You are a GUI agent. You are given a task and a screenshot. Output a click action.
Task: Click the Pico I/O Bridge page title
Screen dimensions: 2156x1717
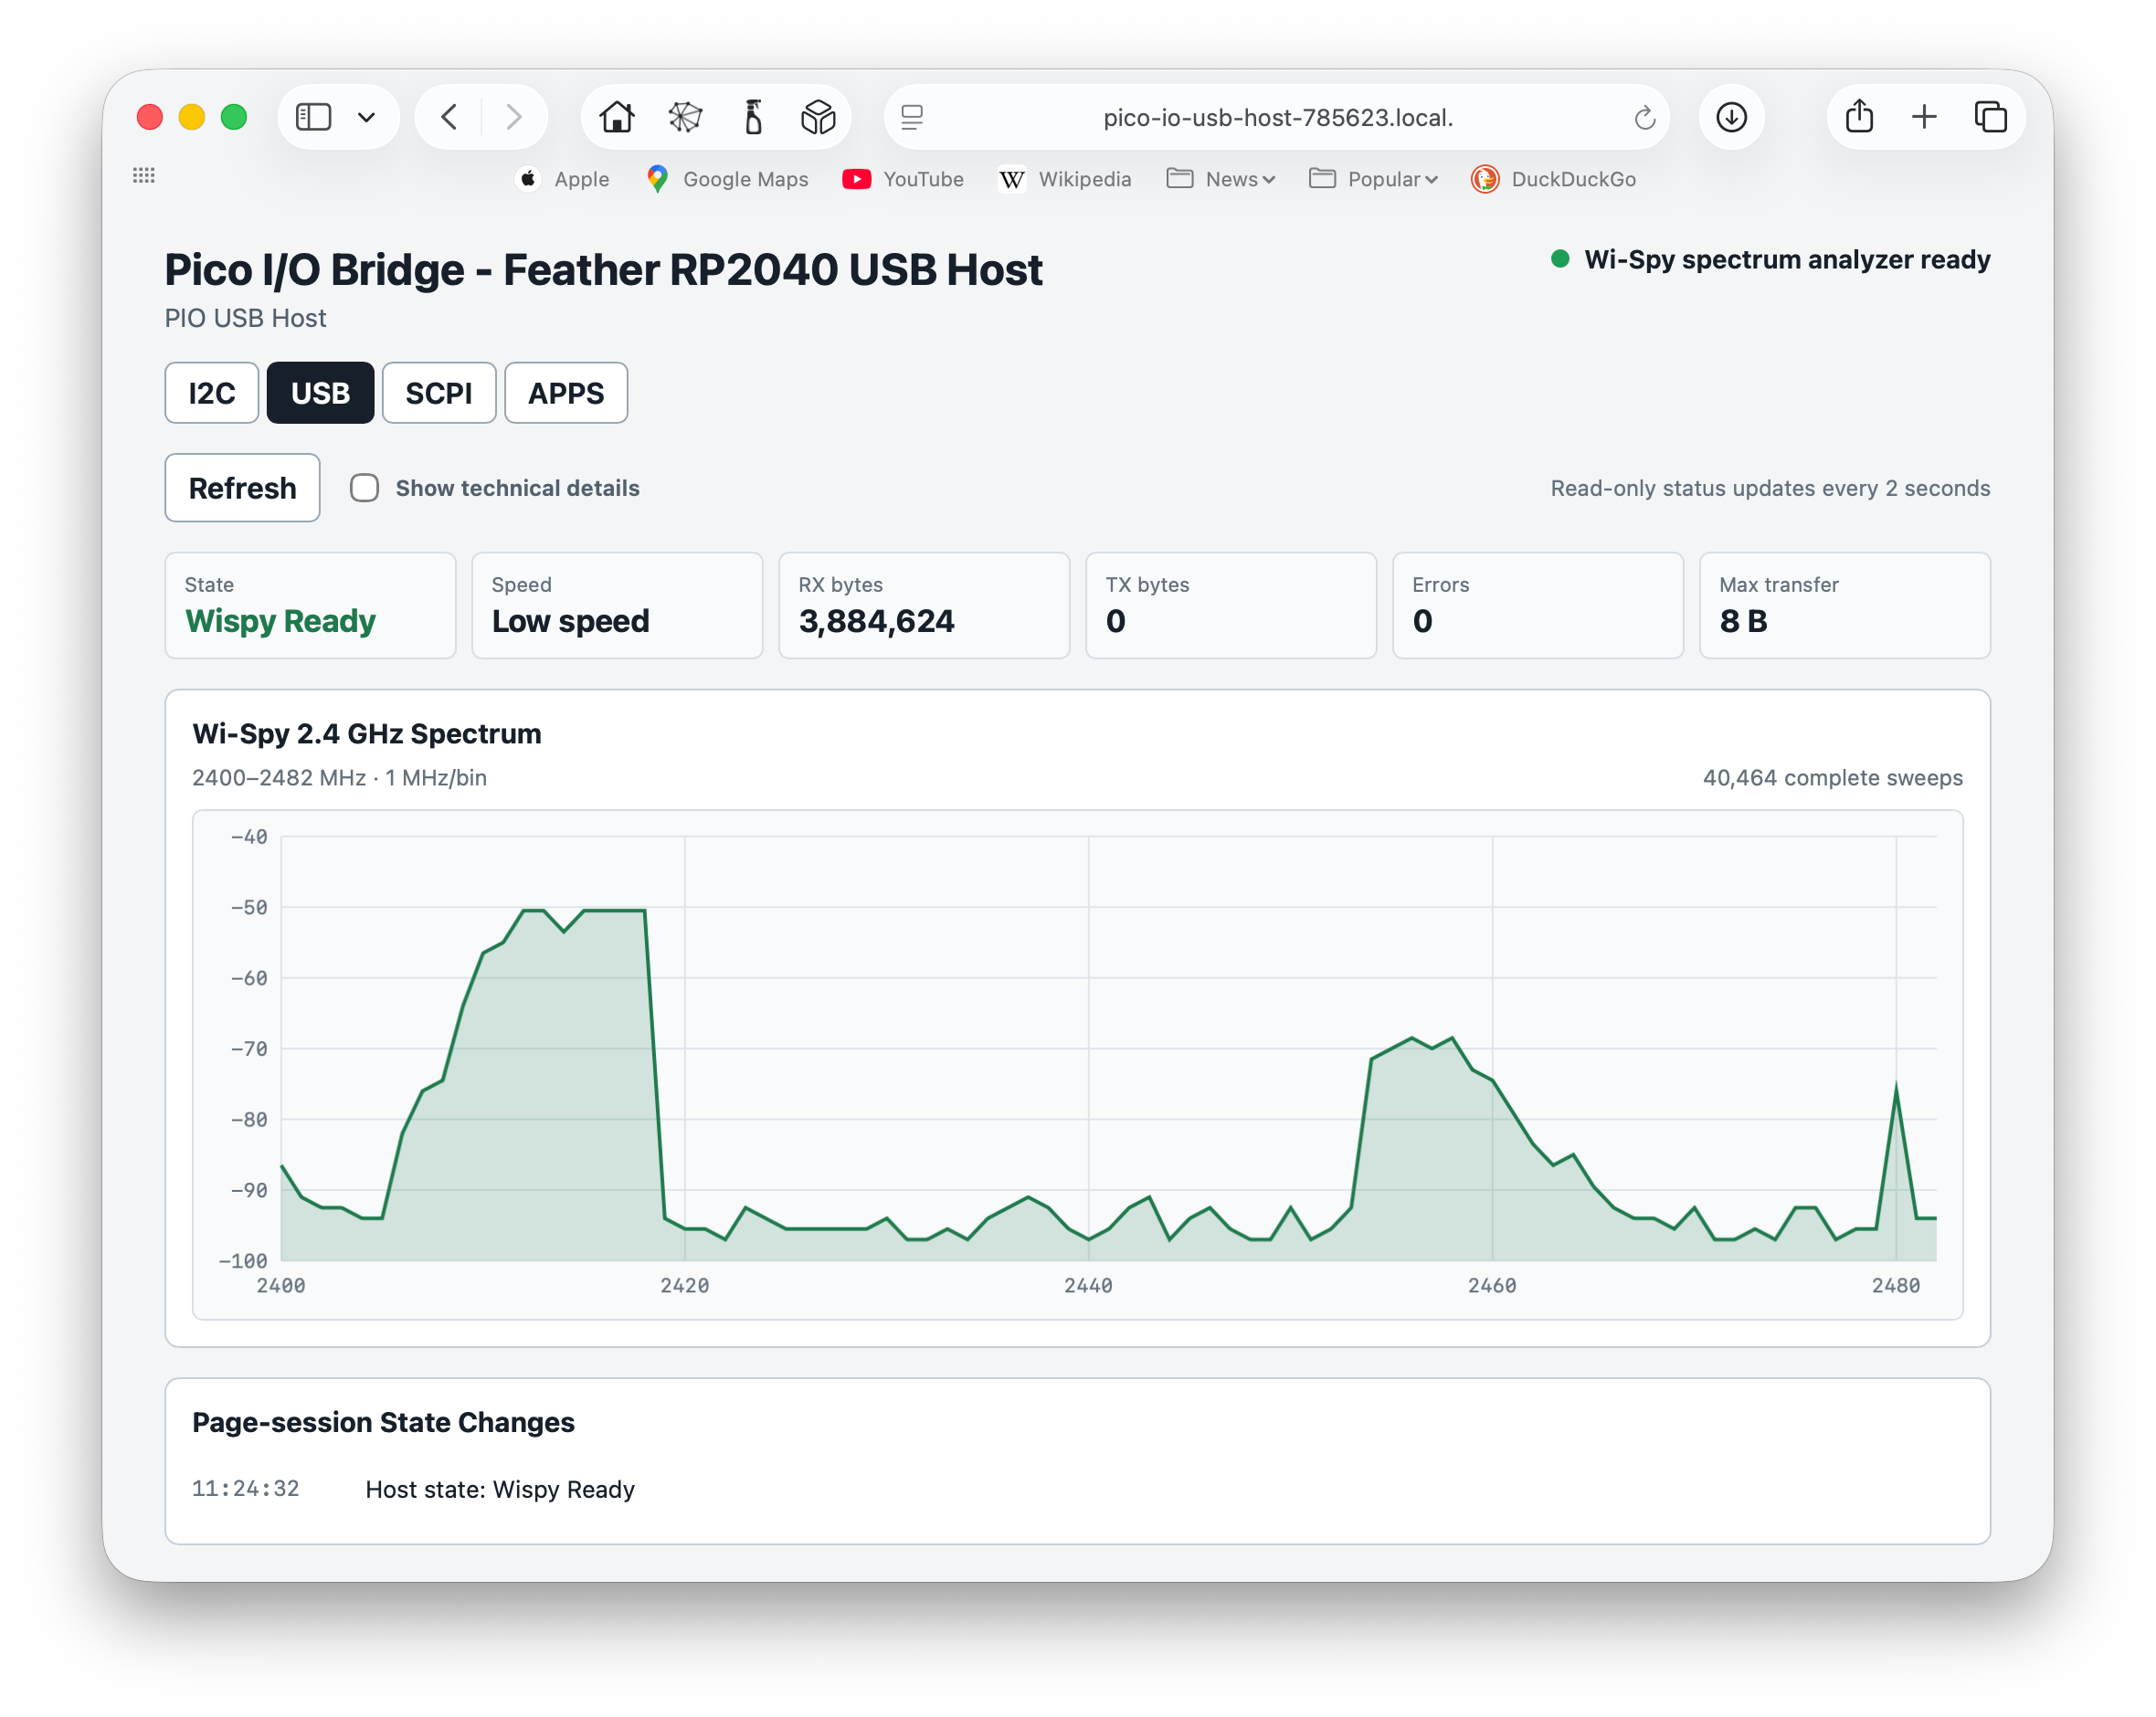[x=603, y=270]
